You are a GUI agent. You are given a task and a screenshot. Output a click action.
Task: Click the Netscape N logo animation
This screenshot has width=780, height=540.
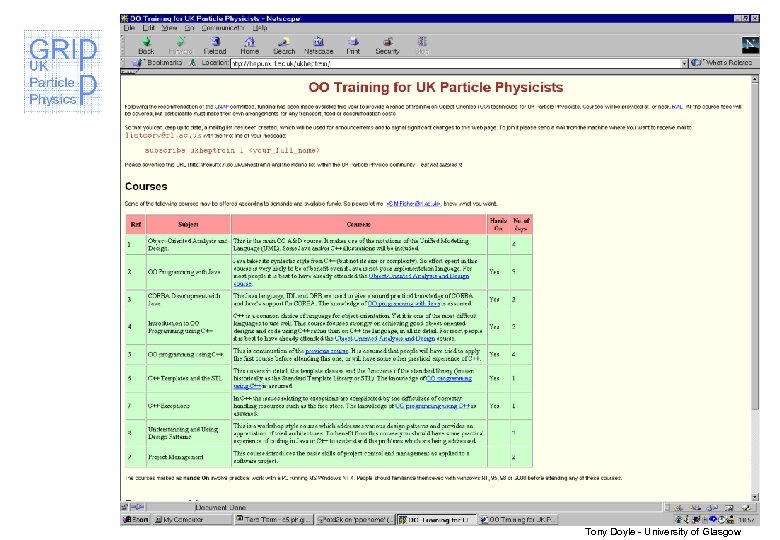click(x=750, y=45)
